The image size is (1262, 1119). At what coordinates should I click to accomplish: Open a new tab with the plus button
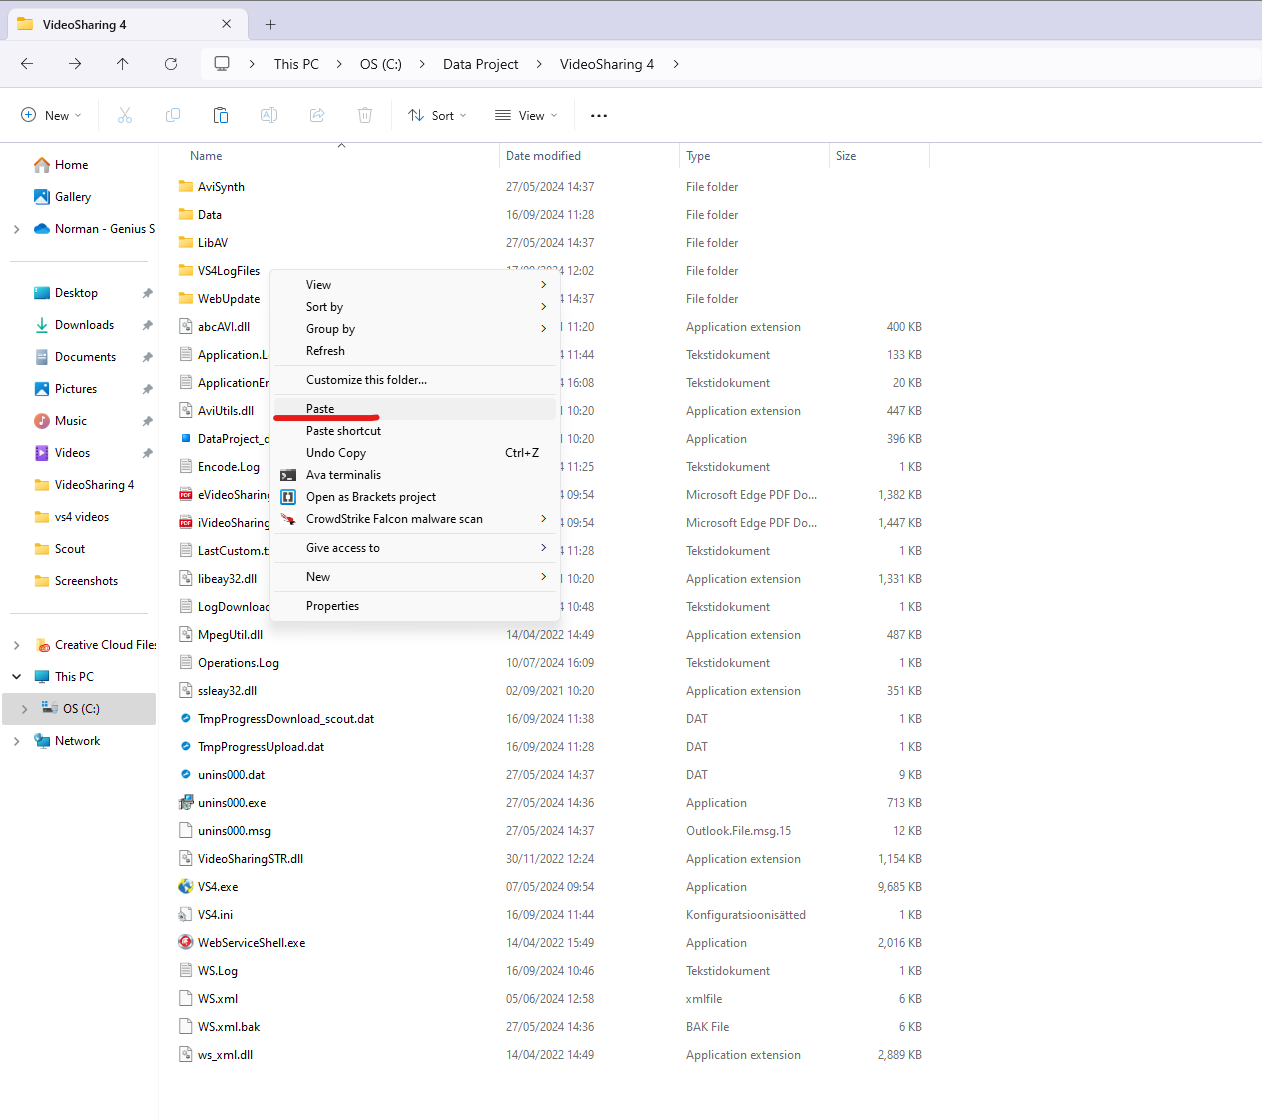[x=270, y=24]
